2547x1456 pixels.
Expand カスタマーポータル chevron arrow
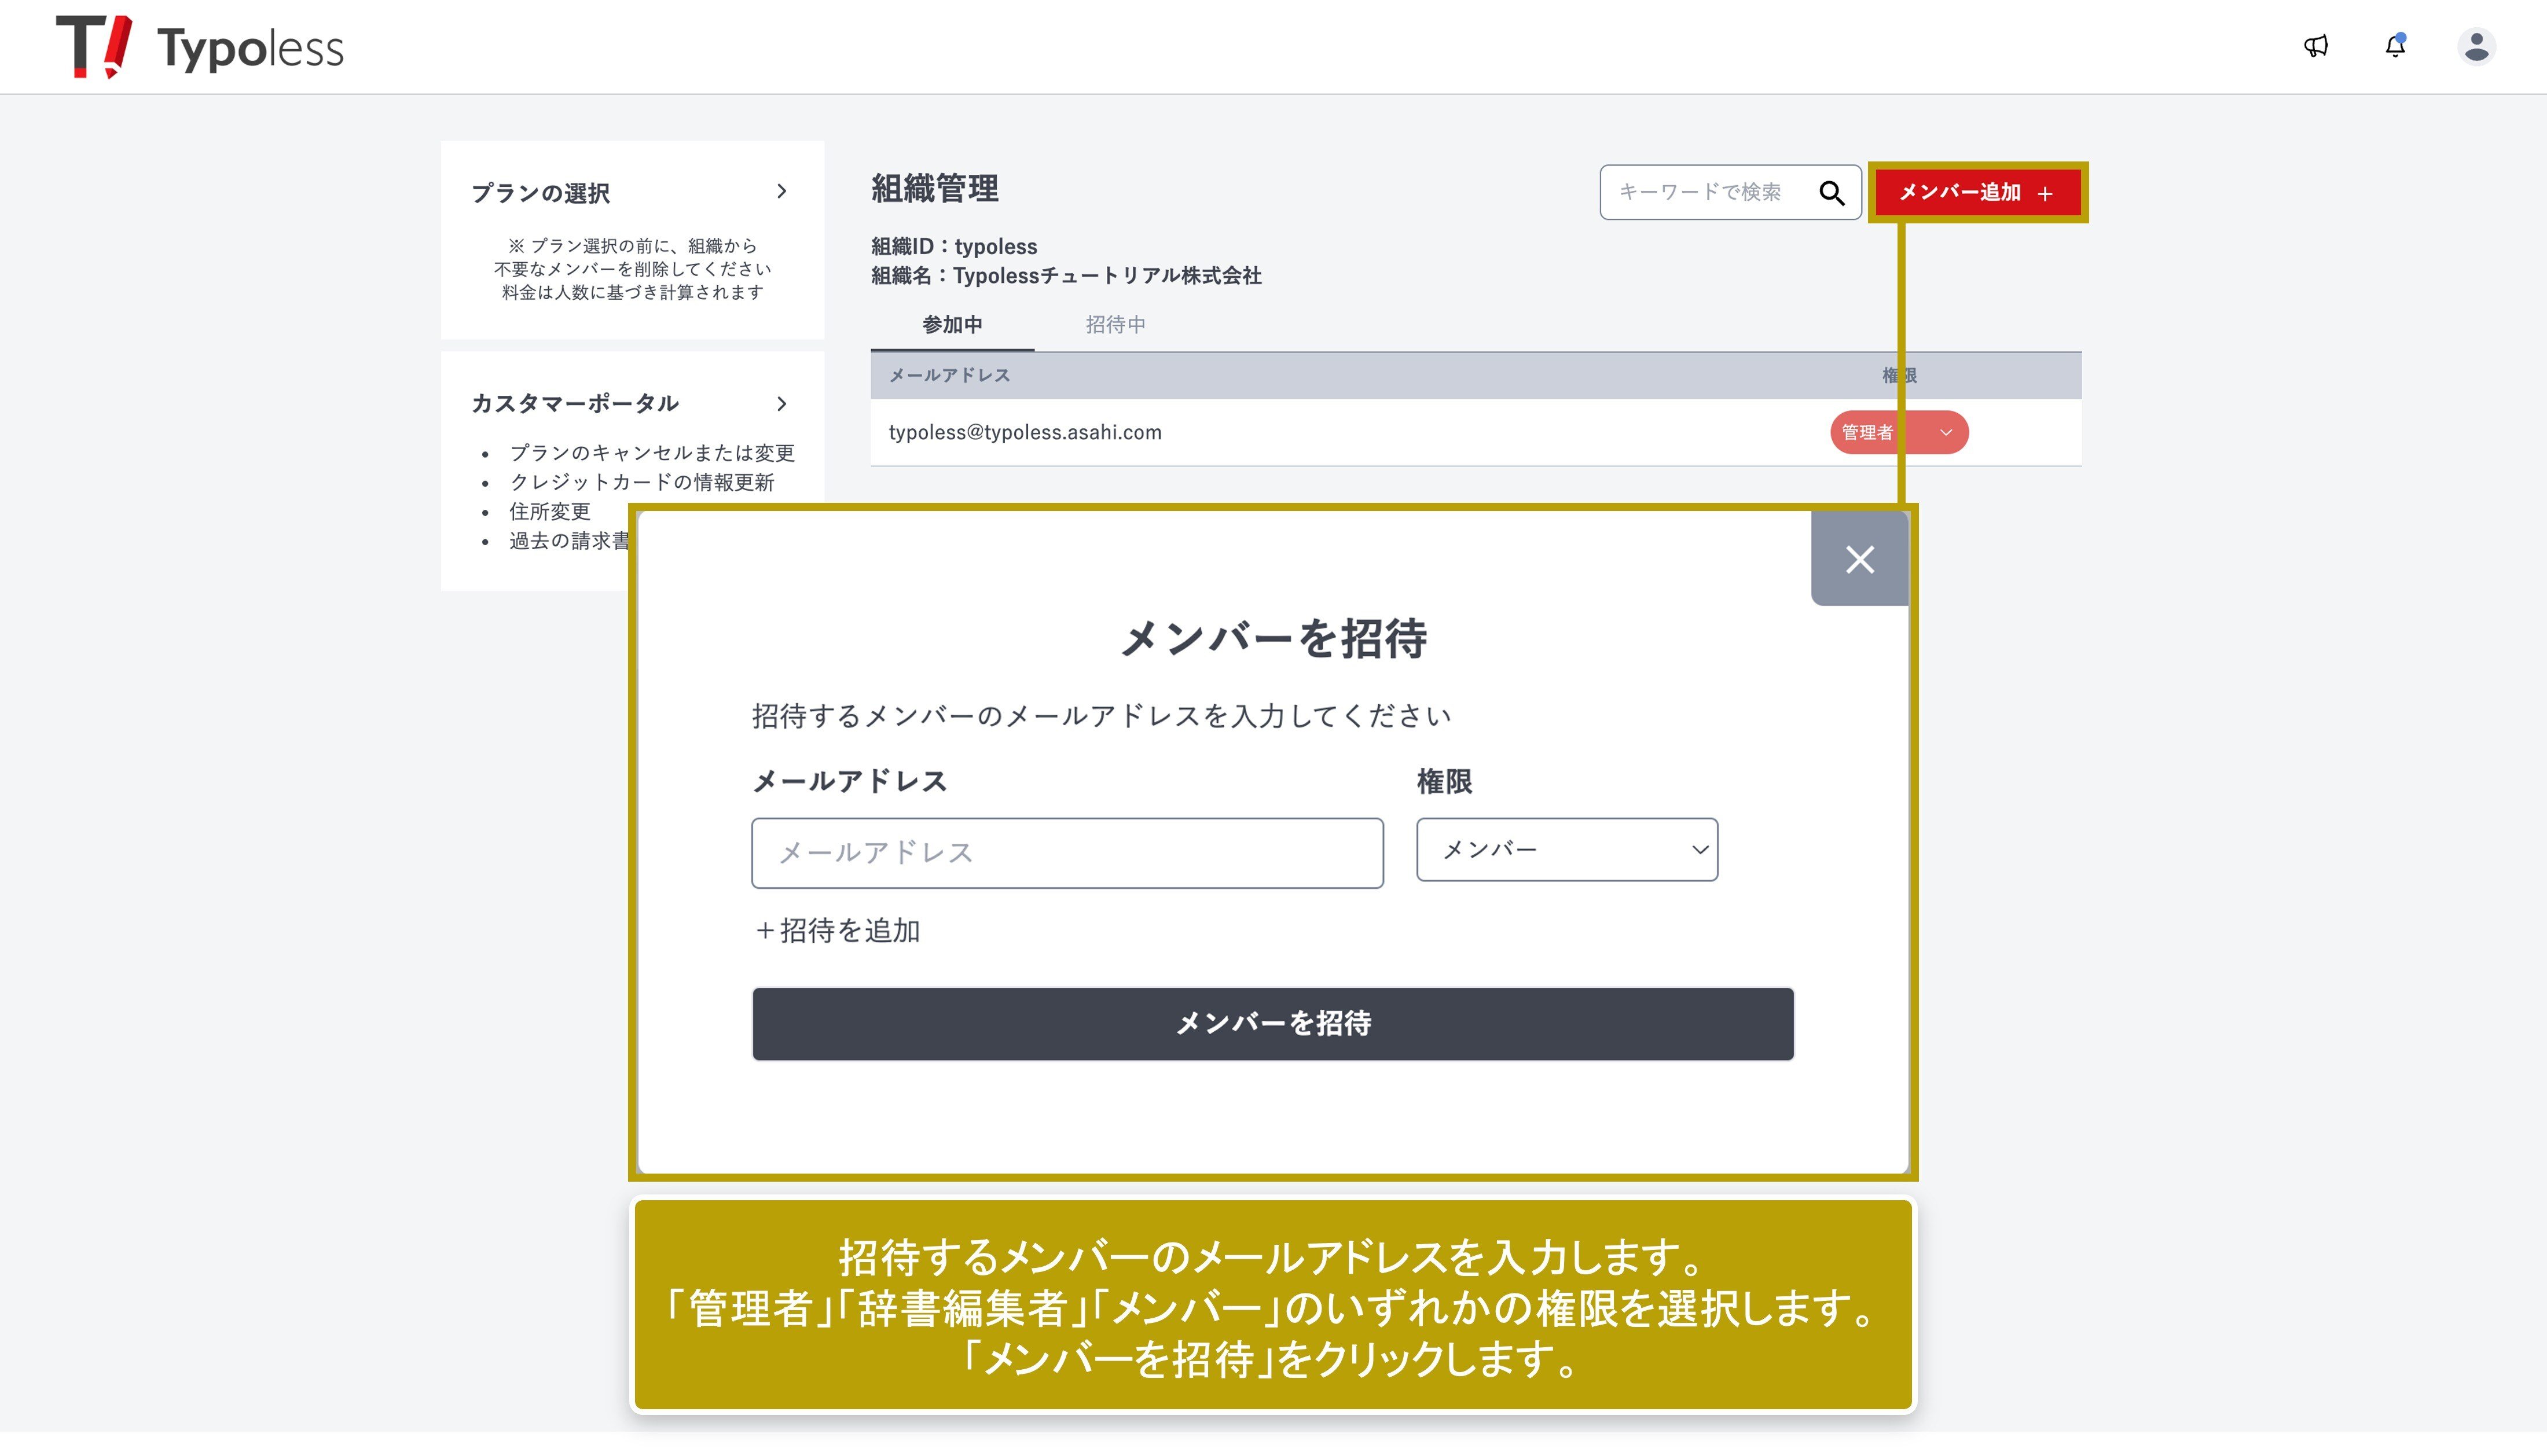tap(782, 403)
